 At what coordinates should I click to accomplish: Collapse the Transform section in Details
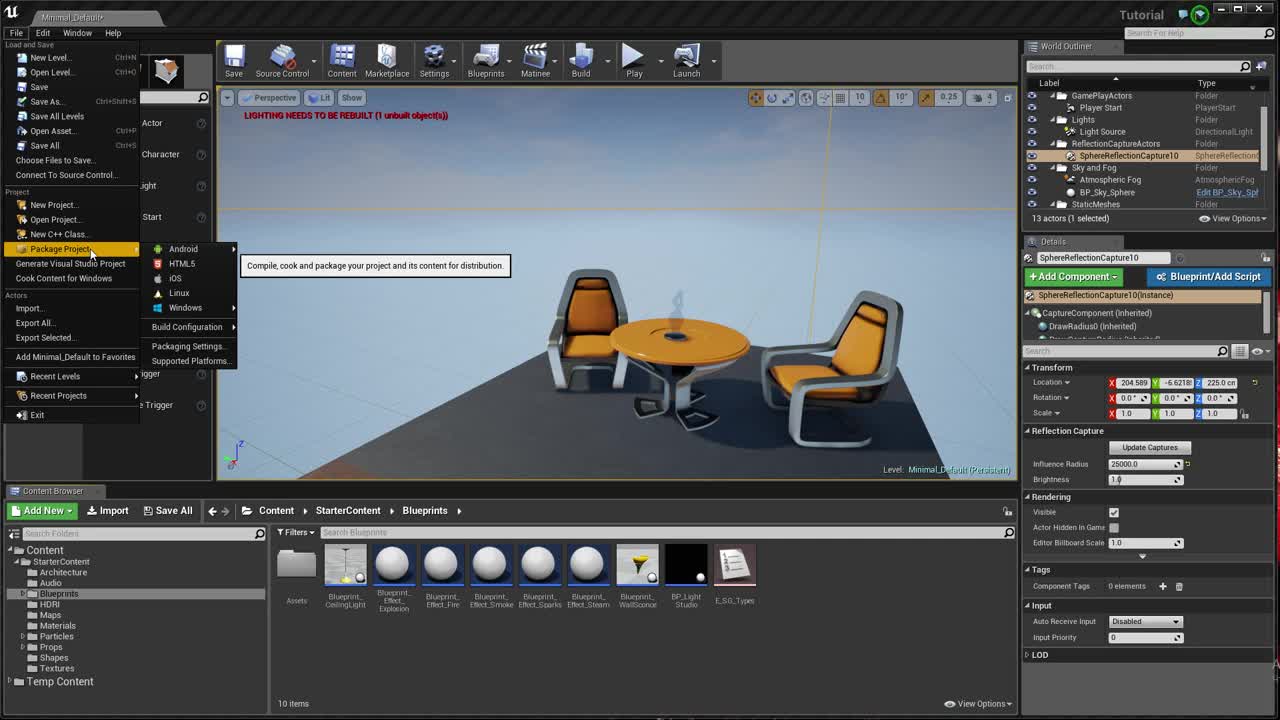pos(1027,368)
